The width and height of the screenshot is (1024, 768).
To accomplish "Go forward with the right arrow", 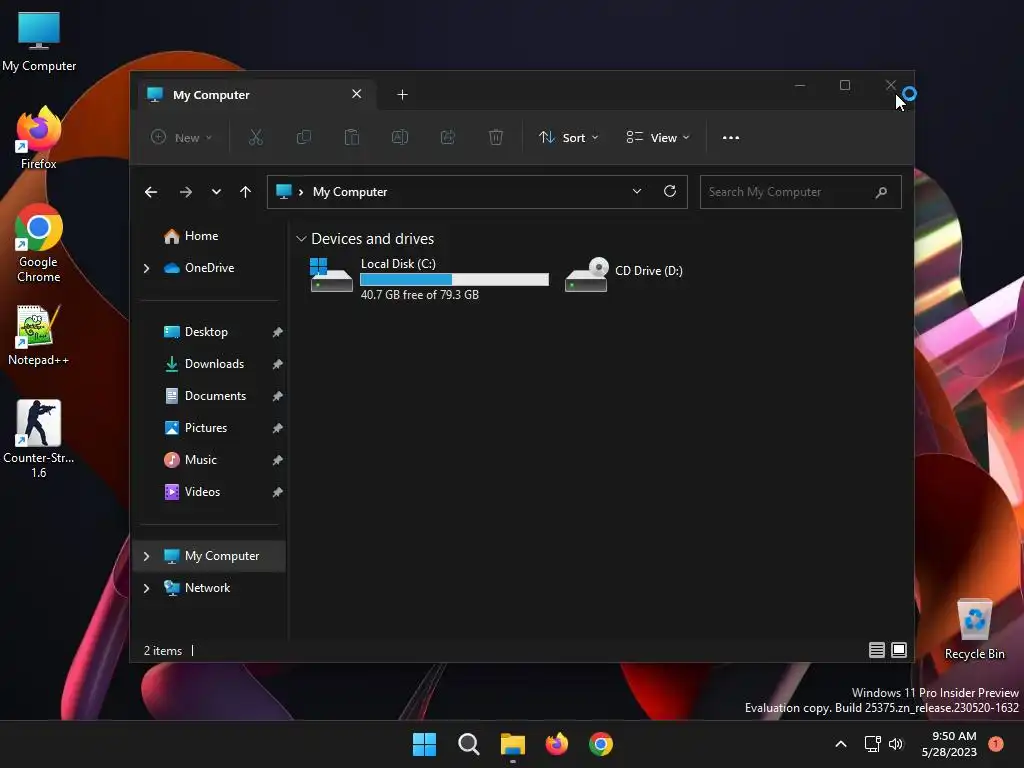I will (x=185, y=192).
